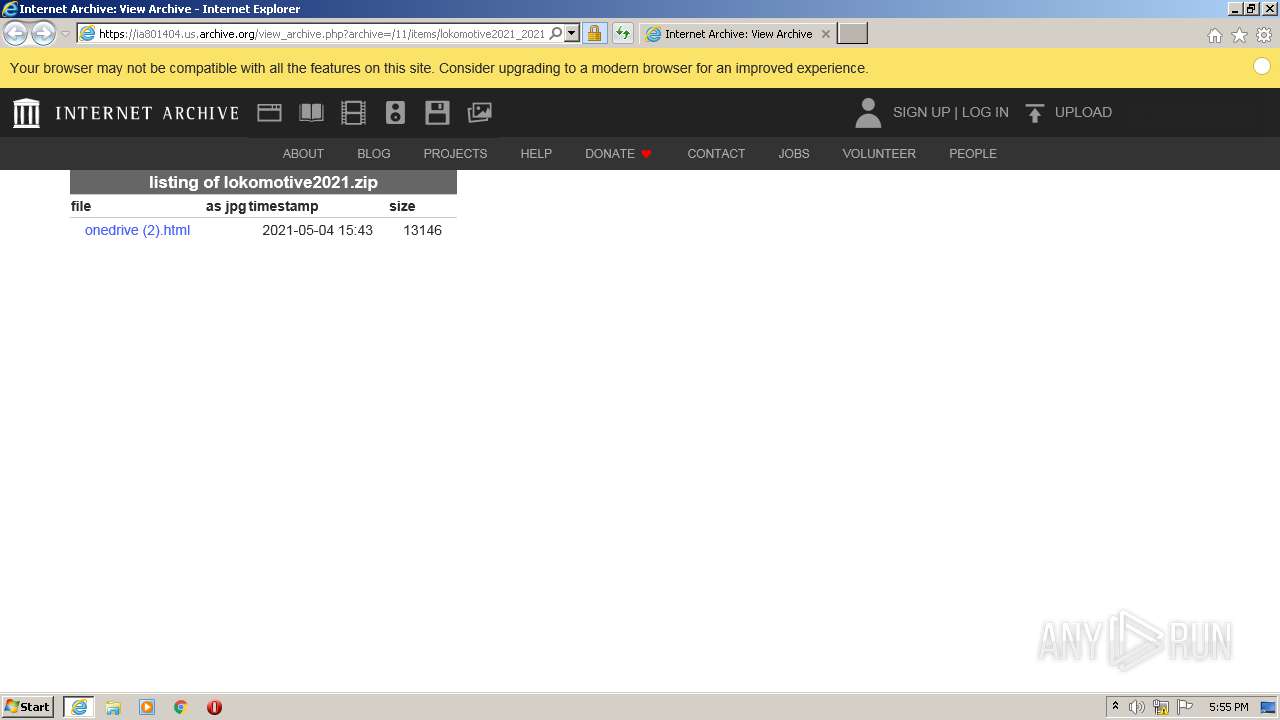The height and width of the screenshot is (720, 1280).
Task: Open the VOLUNTEER menu item
Action: 879,154
